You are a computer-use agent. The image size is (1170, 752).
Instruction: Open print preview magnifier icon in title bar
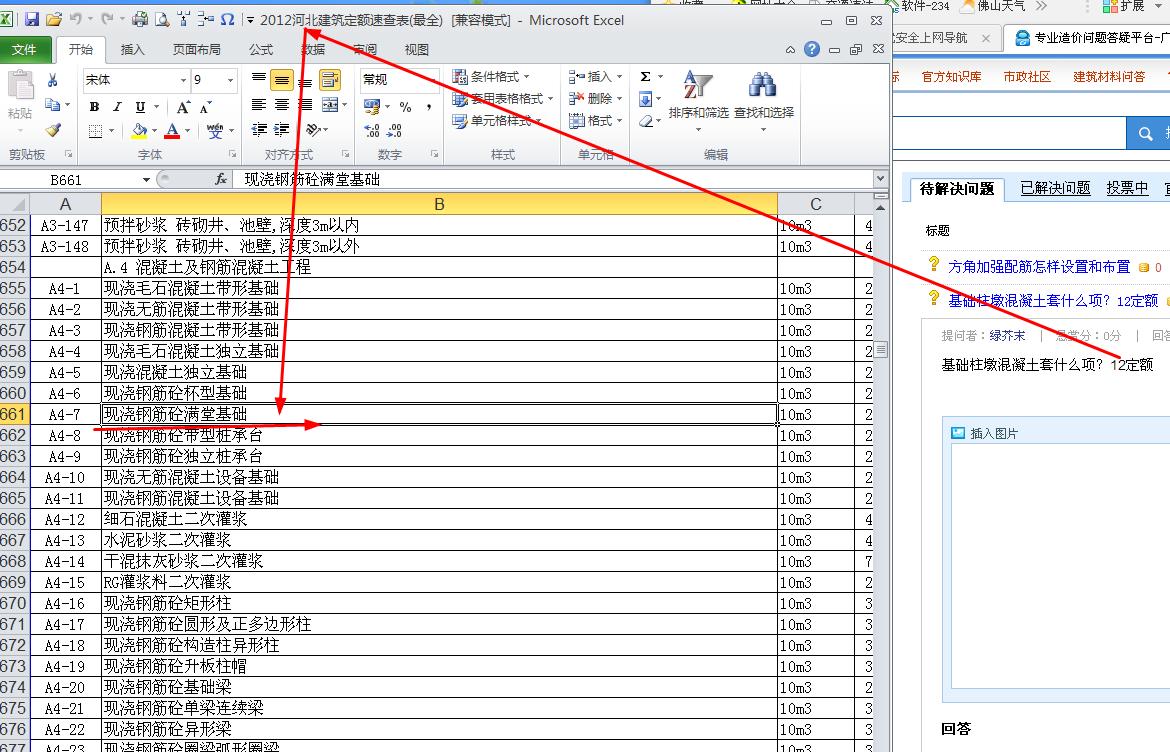pyautogui.click(x=162, y=20)
